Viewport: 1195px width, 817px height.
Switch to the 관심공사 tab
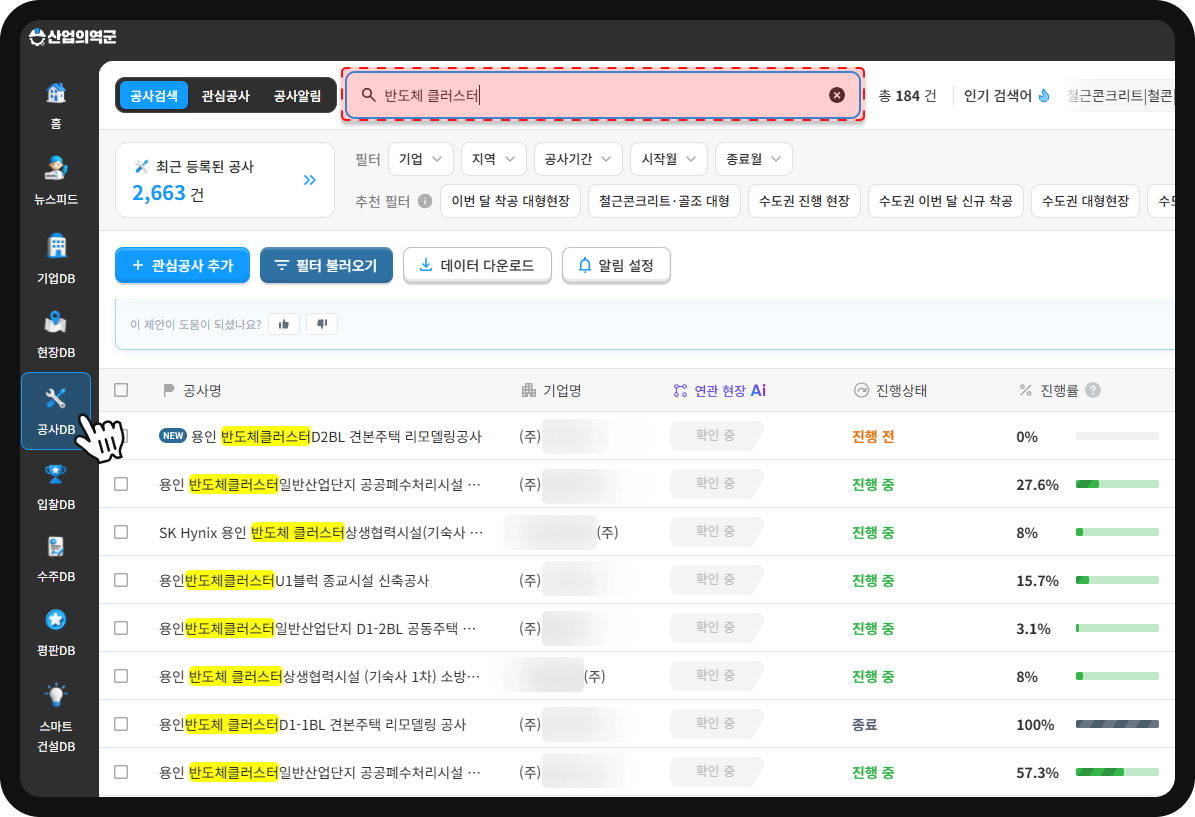tap(226, 95)
